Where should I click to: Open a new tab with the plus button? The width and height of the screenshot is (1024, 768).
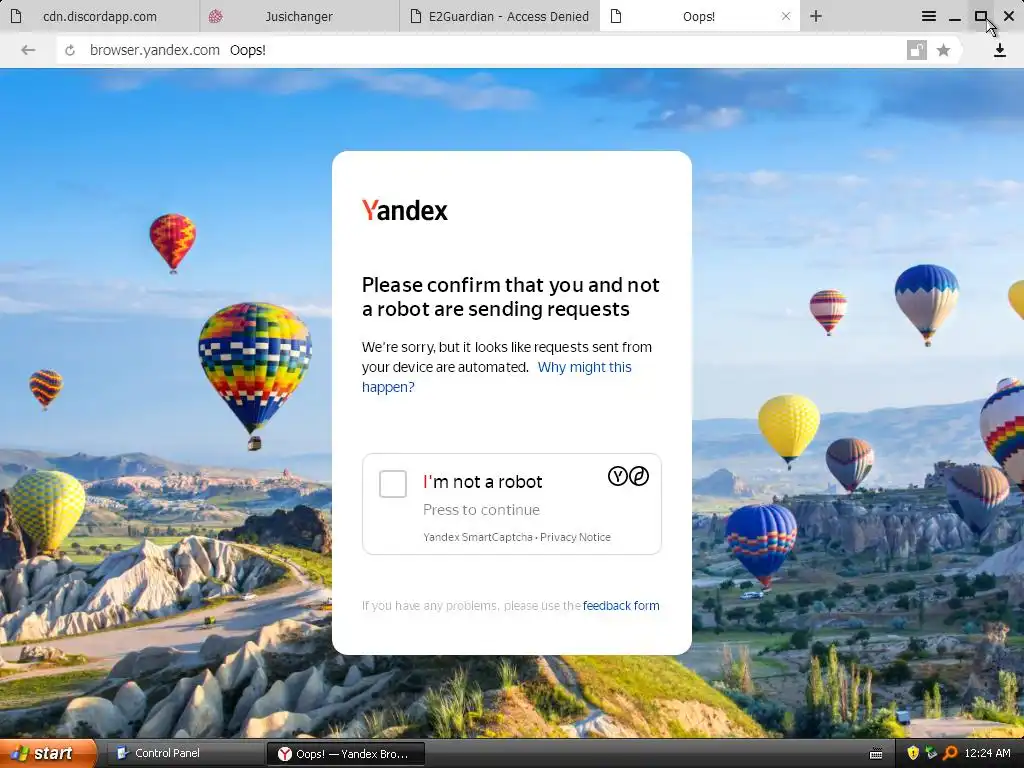point(816,16)
